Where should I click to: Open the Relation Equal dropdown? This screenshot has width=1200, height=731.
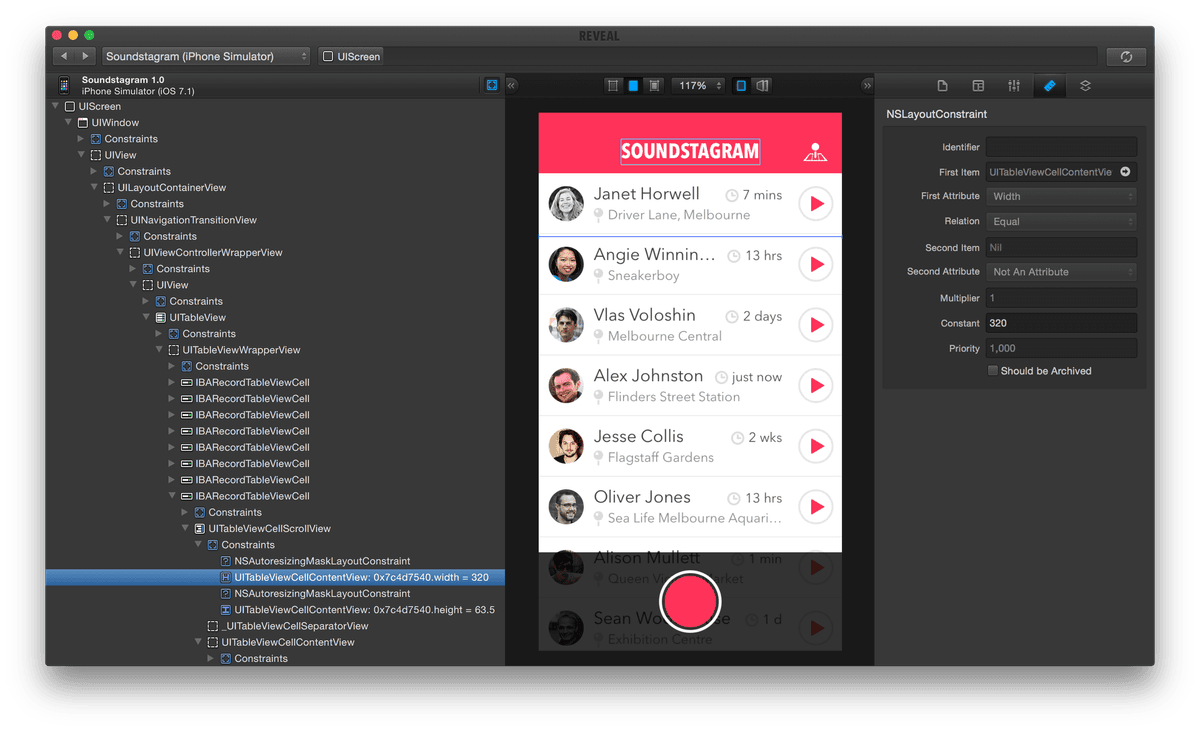click(x=1061, y=222)
